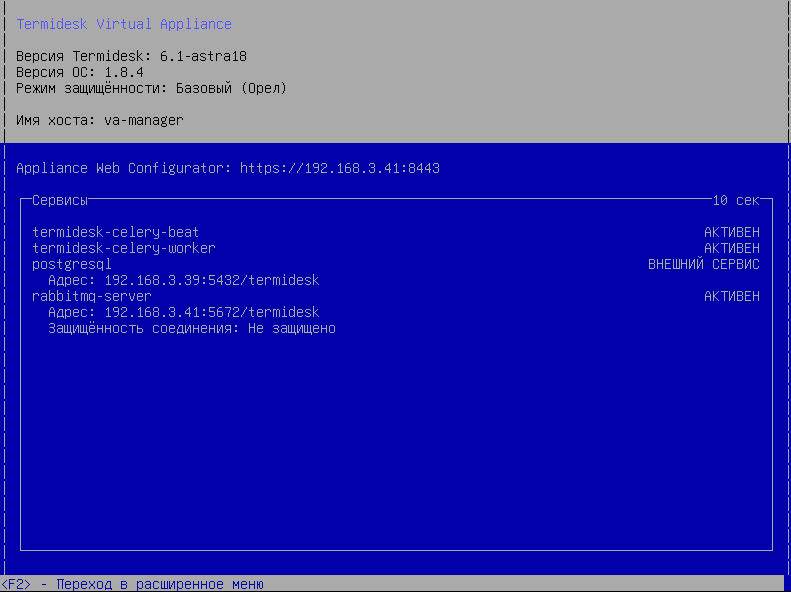
Task: Click the 10 сек refresh timer
Action: click(x=735, y=200)
